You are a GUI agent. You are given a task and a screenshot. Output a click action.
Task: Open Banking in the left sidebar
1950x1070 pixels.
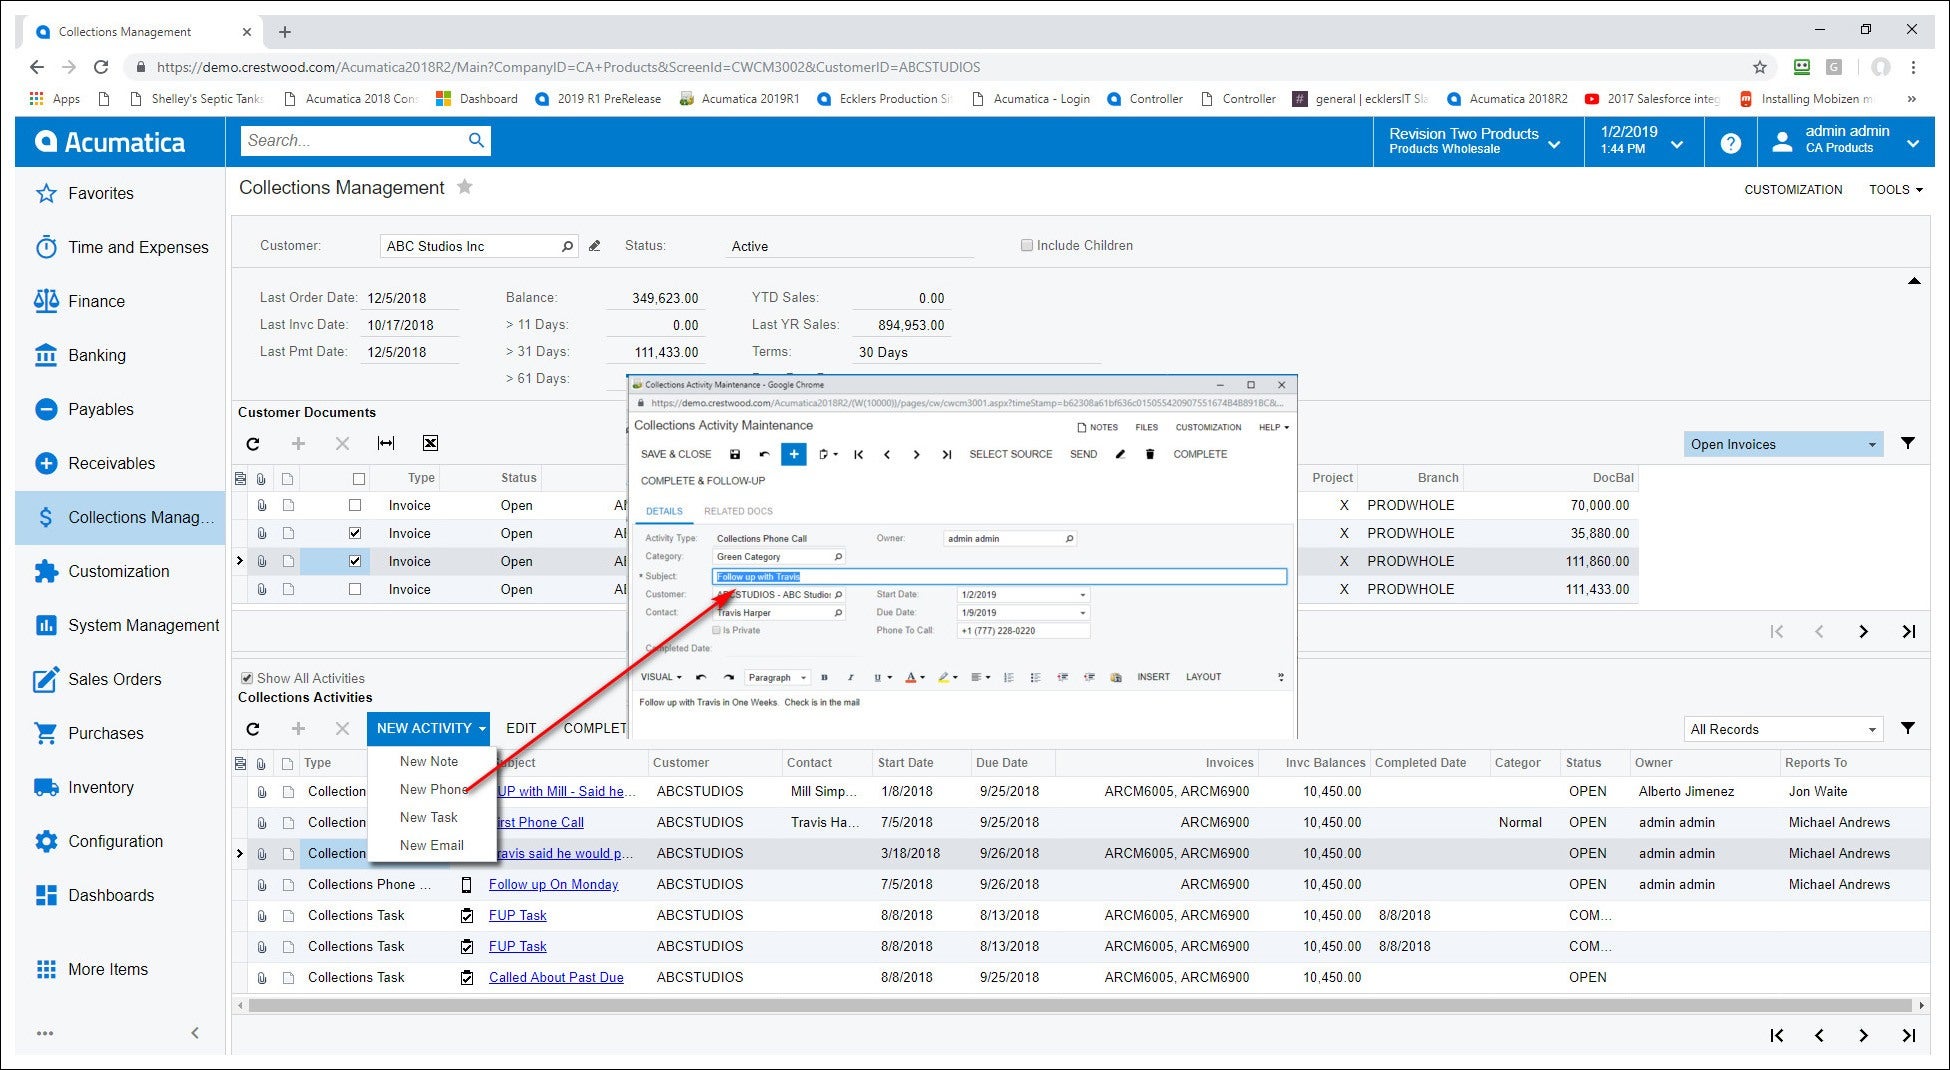tap(96, 355)
